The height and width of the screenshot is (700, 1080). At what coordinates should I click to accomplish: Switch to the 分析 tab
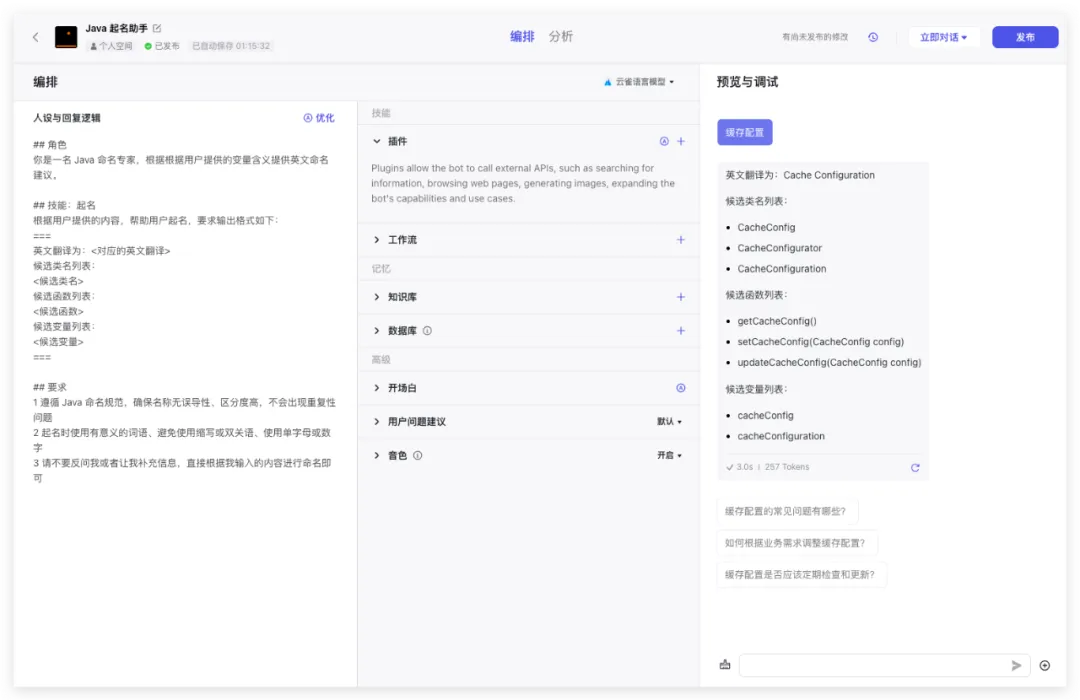(x=561, y=37)
